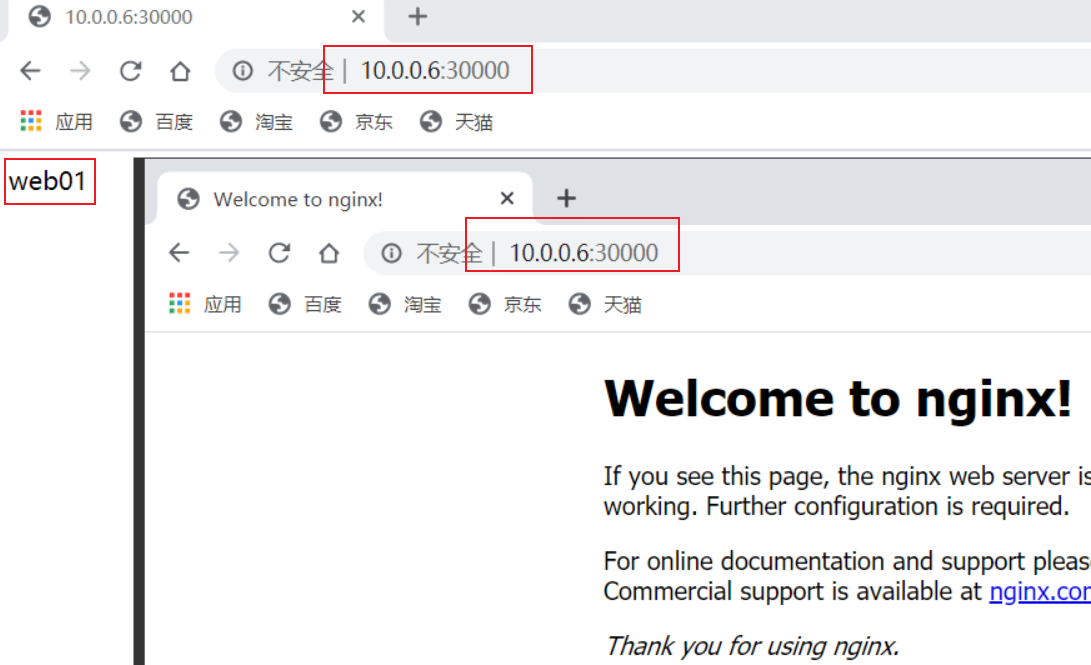Click the back arrow in the nginx browser window

(179, 253)
